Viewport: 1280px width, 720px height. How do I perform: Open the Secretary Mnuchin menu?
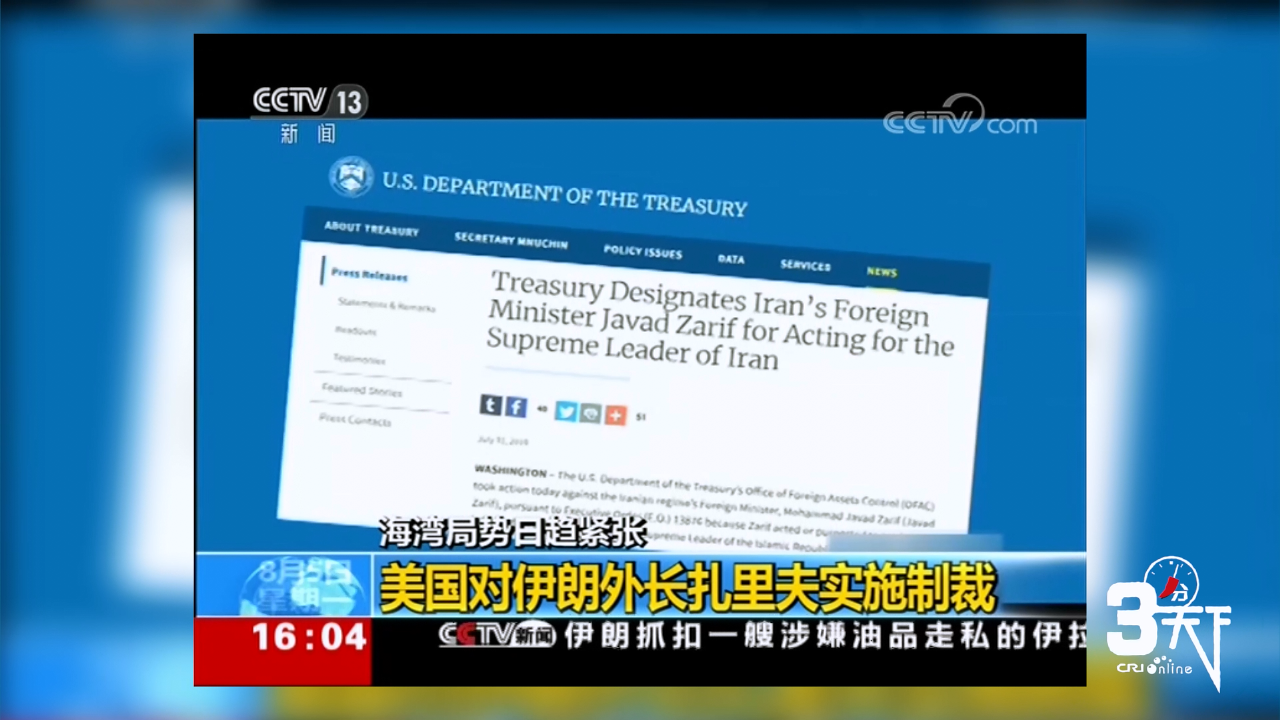click(x=511, y=241)
